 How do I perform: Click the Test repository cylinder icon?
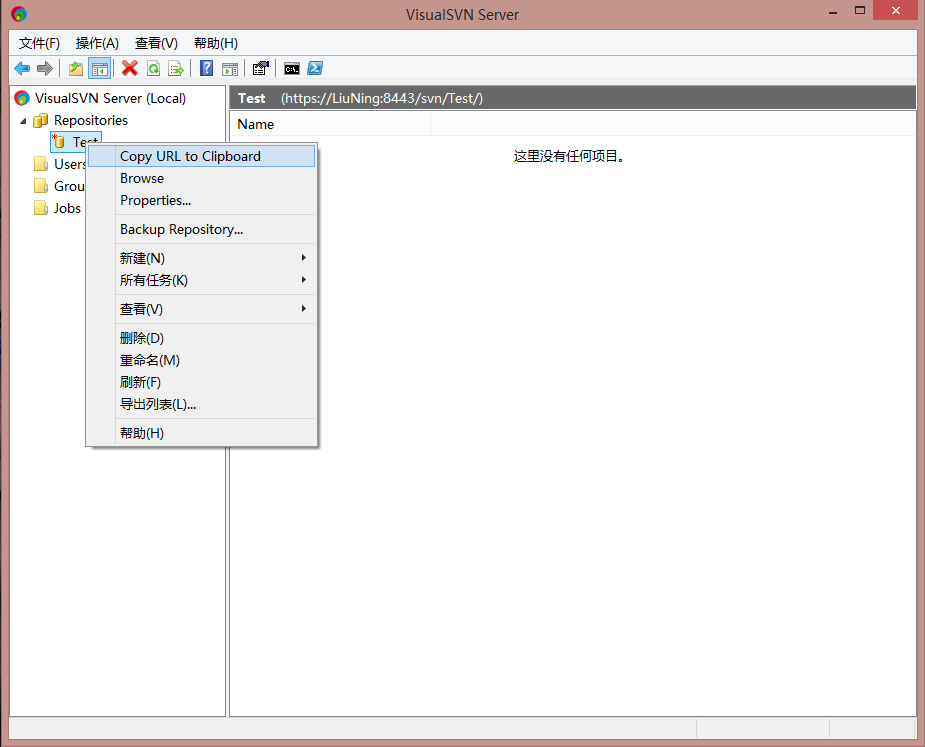coord(58,142)
